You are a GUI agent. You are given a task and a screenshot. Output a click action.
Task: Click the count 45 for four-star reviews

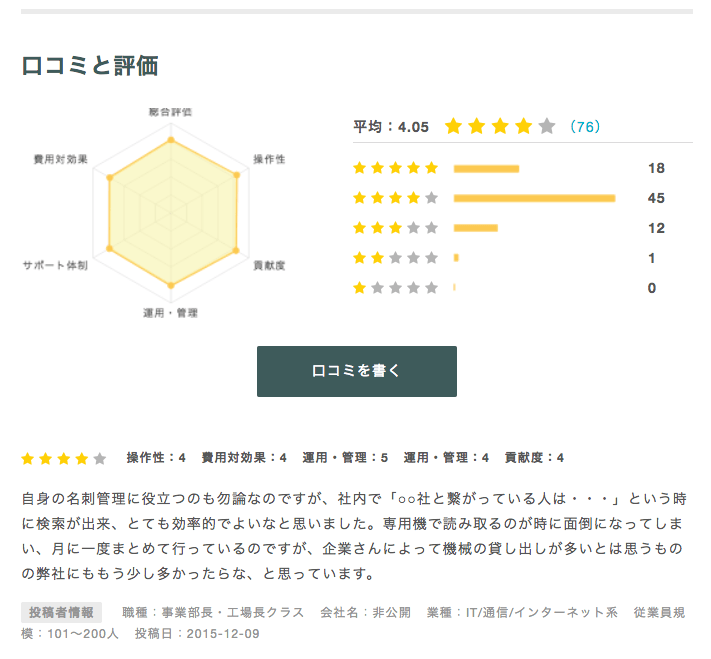tap(656, 198)
